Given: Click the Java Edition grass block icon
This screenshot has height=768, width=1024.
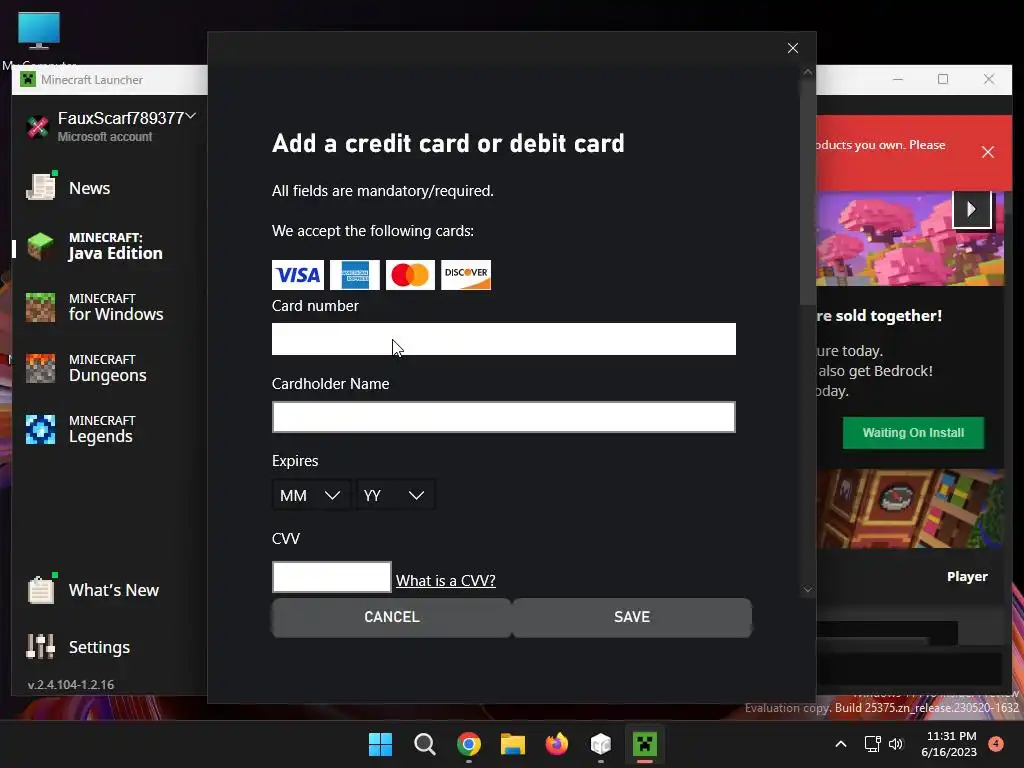Looking at the screenshot, I should (40, 247).
